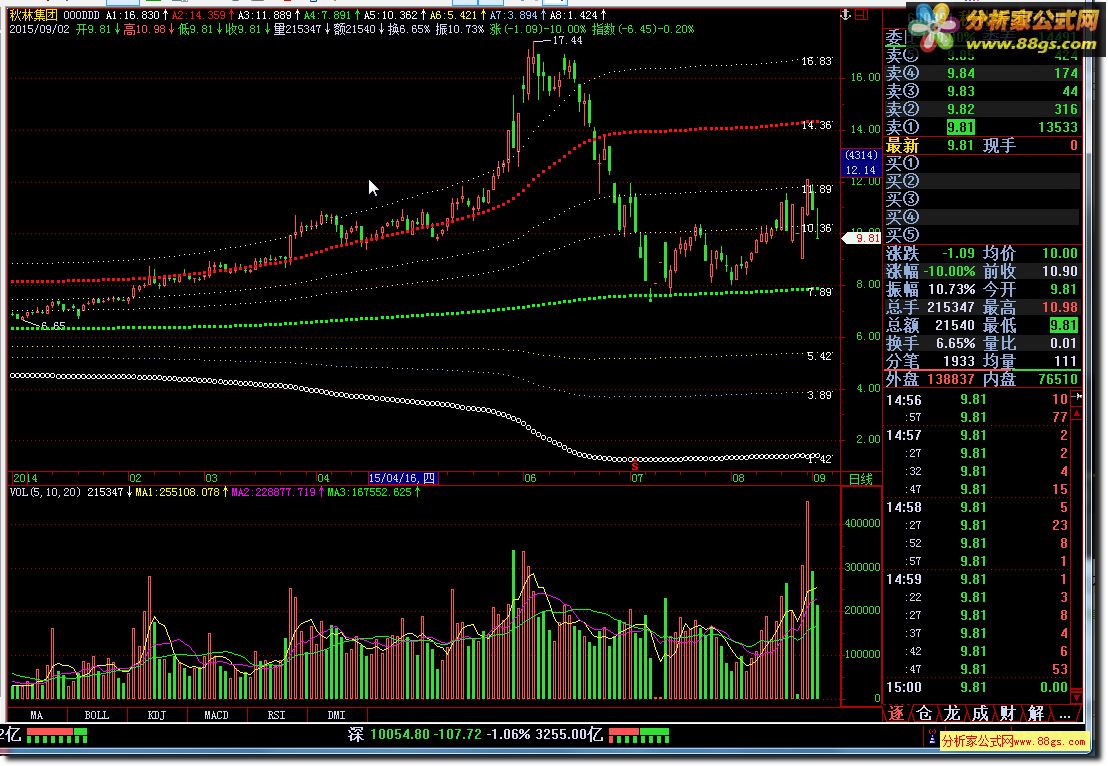Screen dimensions: 1108x766
Task: Click the 最新 latest price label
Action: point(902,146)
